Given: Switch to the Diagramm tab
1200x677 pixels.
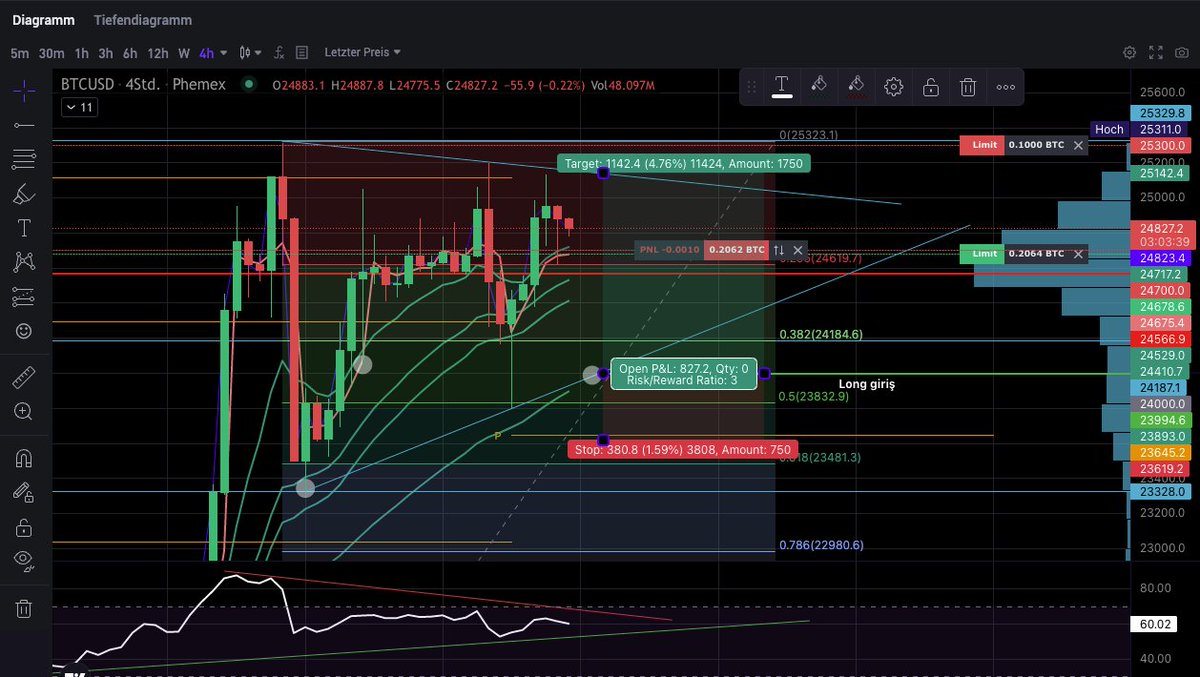Looking at the screenshot, I should coord(41,20).
